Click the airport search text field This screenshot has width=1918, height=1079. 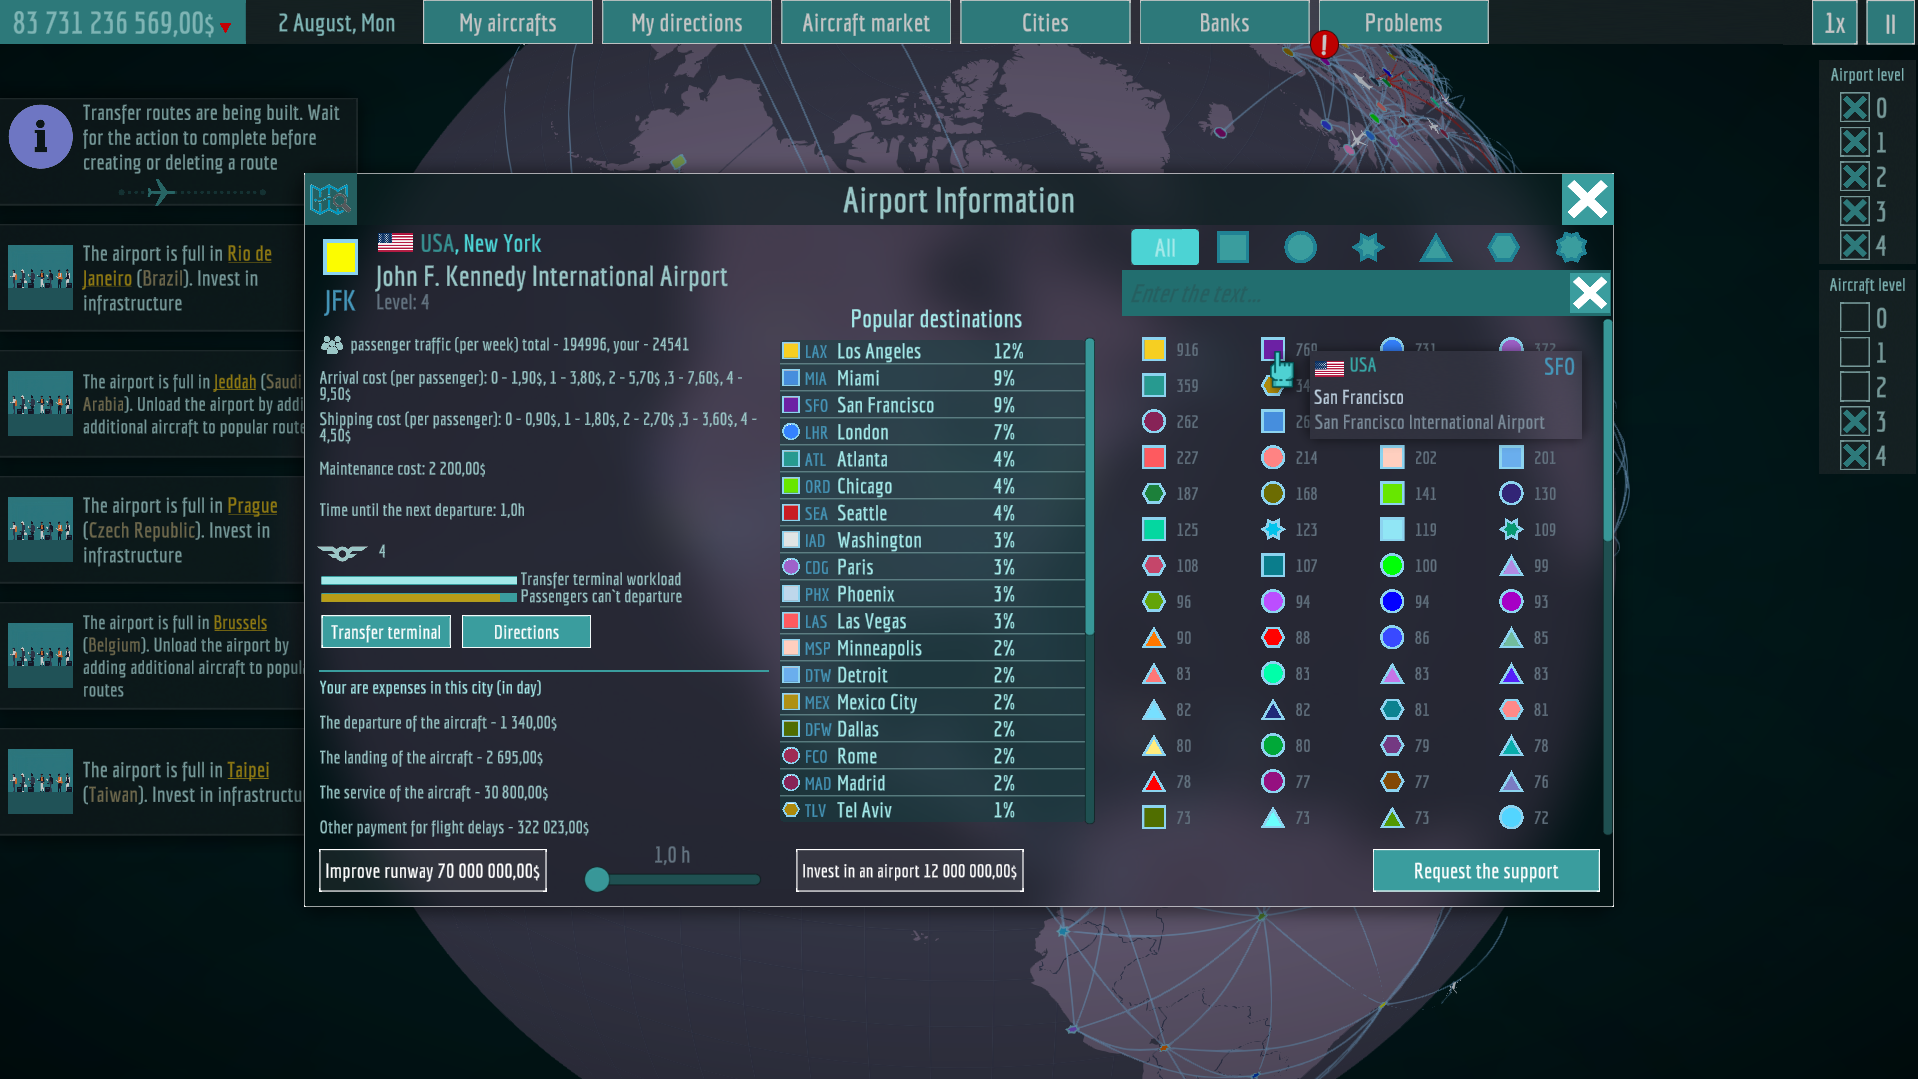point(1346,293)
